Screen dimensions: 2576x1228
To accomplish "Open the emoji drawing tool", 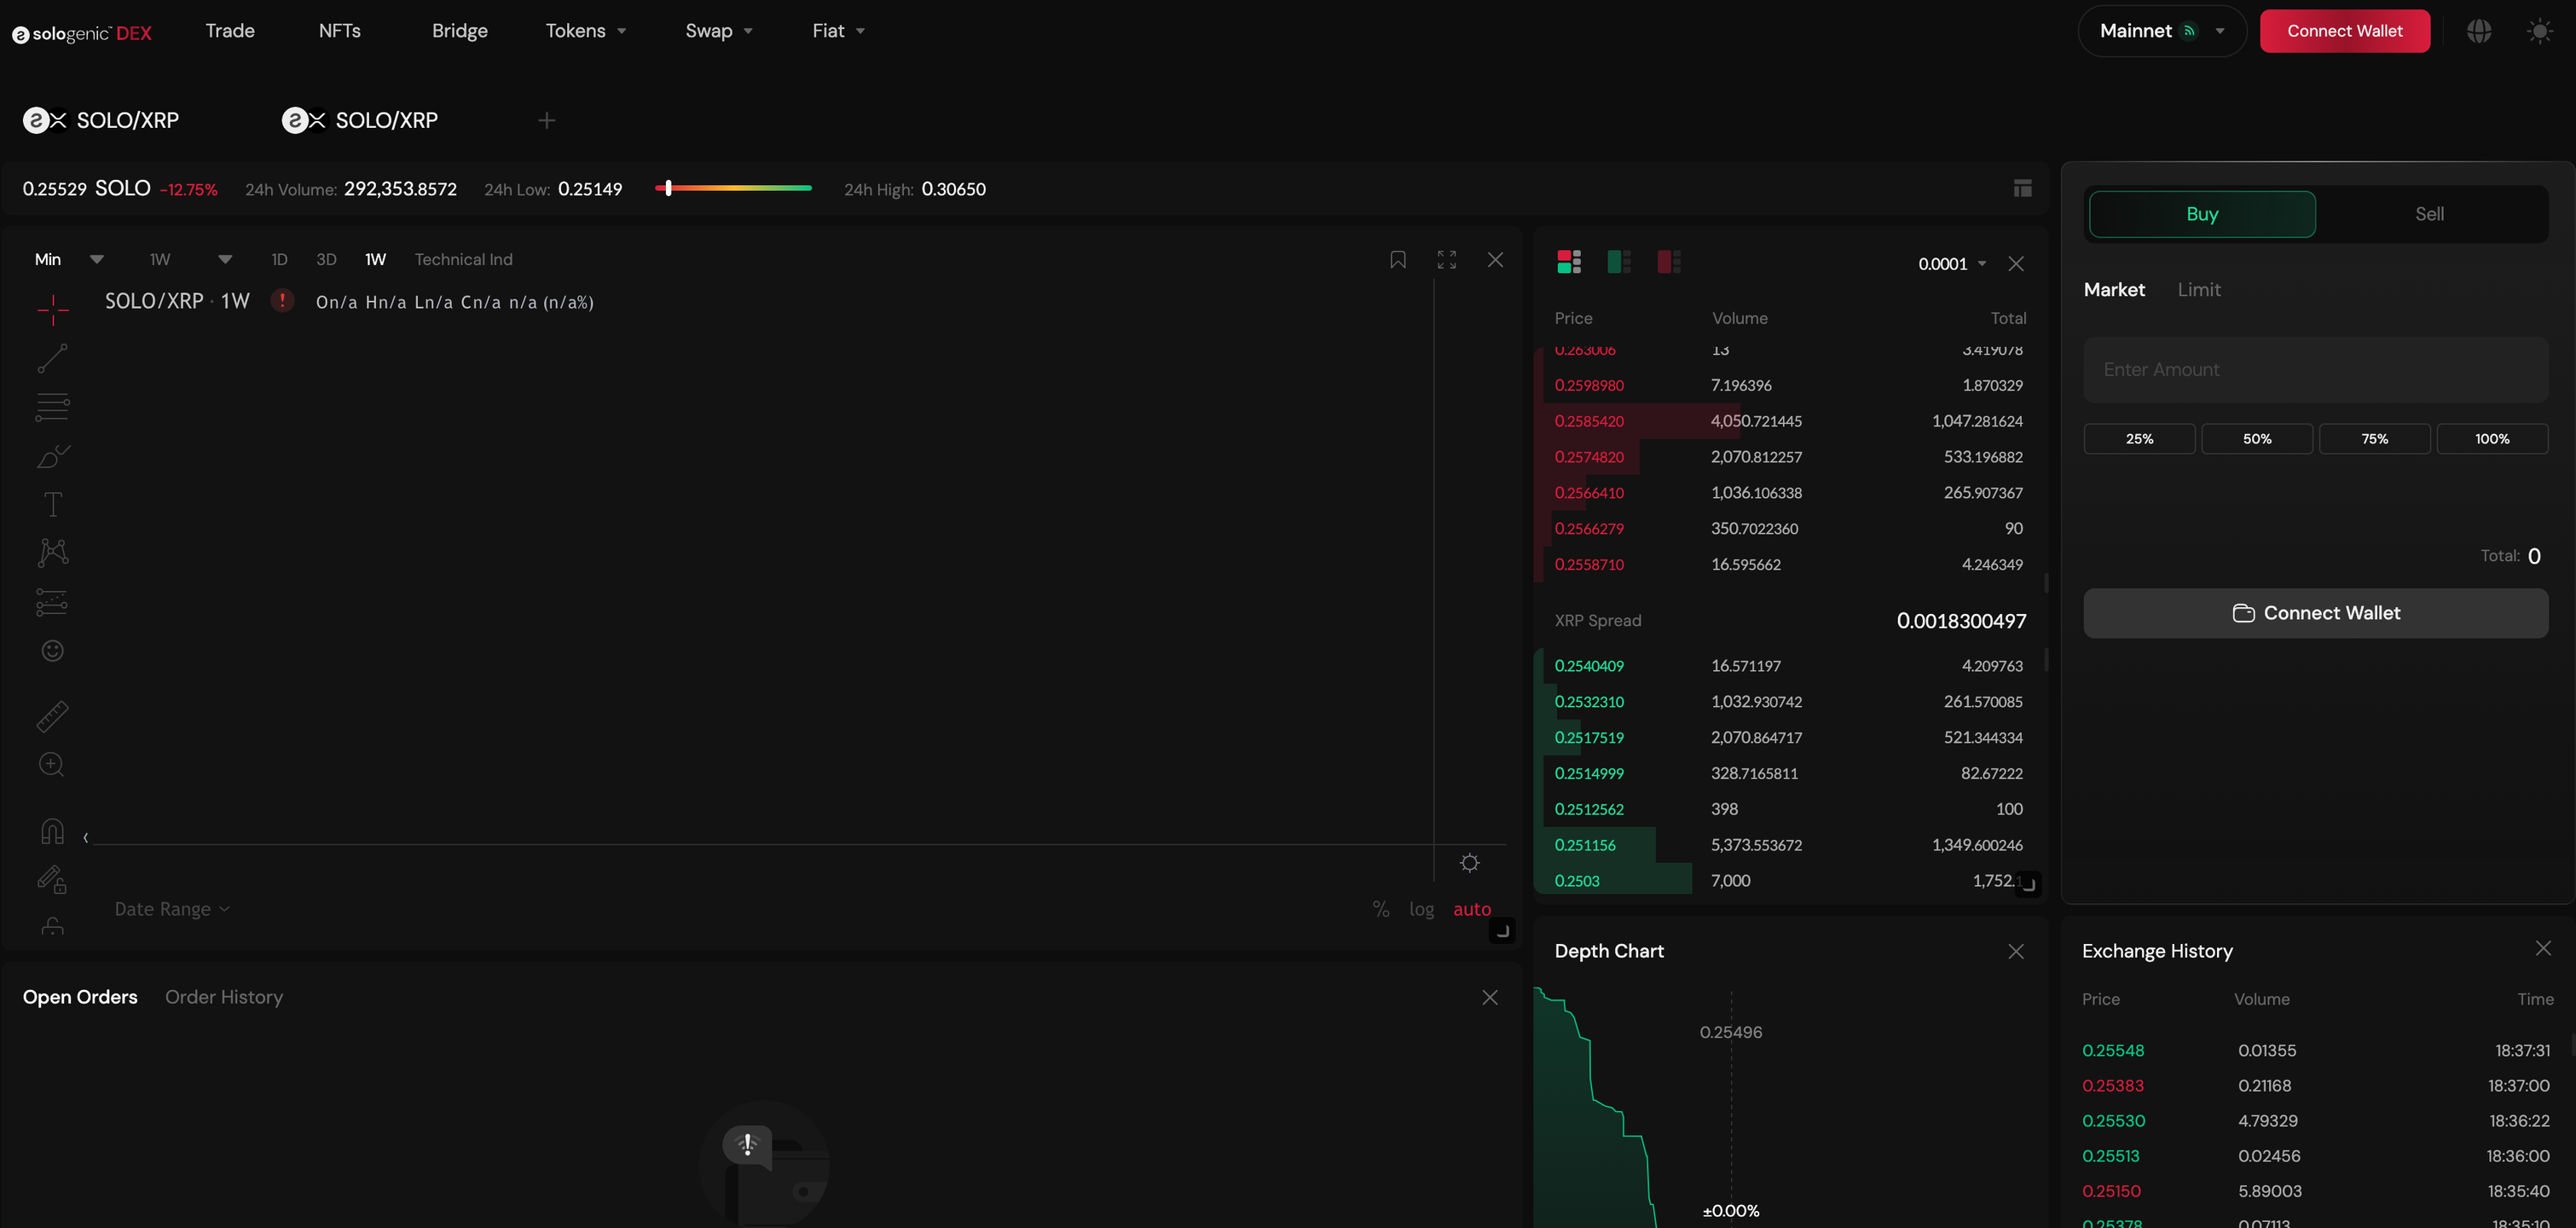I will [x=52, y=650].
